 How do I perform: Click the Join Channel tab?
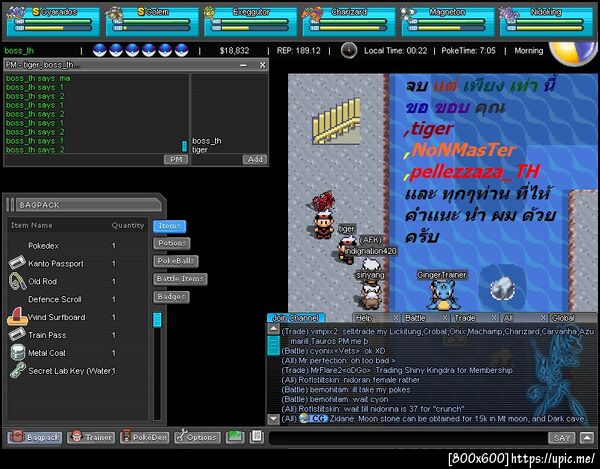(x=296, y=318)
